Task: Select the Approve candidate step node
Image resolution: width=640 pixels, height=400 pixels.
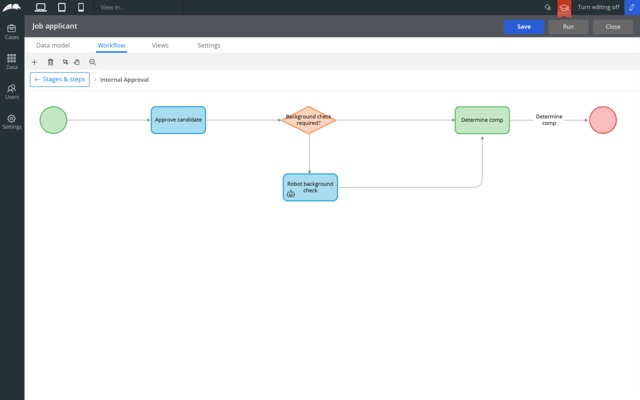Action: [x=178, y=120]
